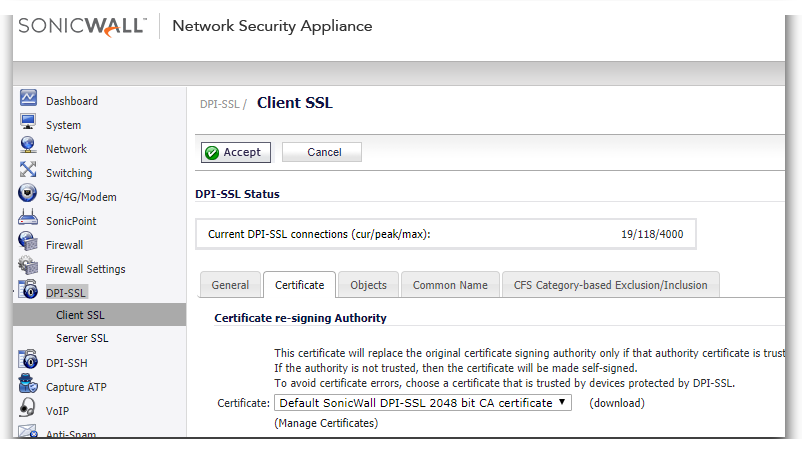Viewport: 802px width, 454px height.
Task: Open the Network section
Action: click(66, 149)
